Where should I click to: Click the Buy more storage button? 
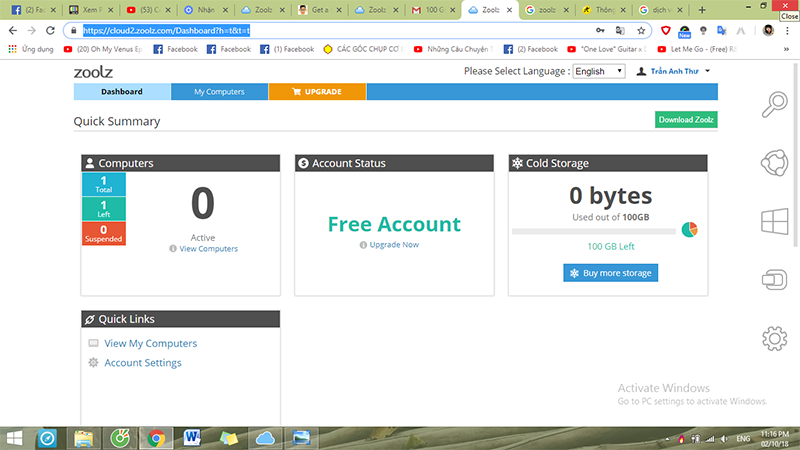pyautogui.click(x=611, y=273)
